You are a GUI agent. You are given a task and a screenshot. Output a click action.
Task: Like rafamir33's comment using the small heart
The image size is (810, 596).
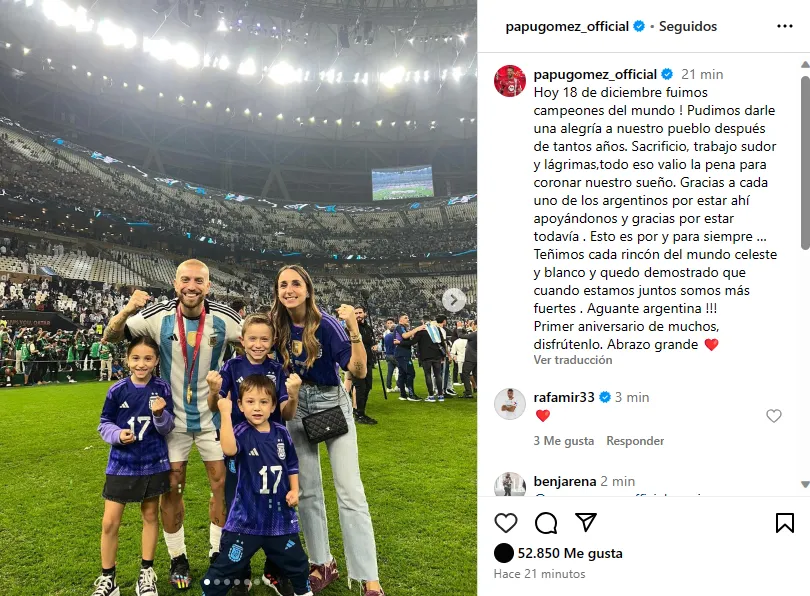pyautogui.click(x=773, y=416)
